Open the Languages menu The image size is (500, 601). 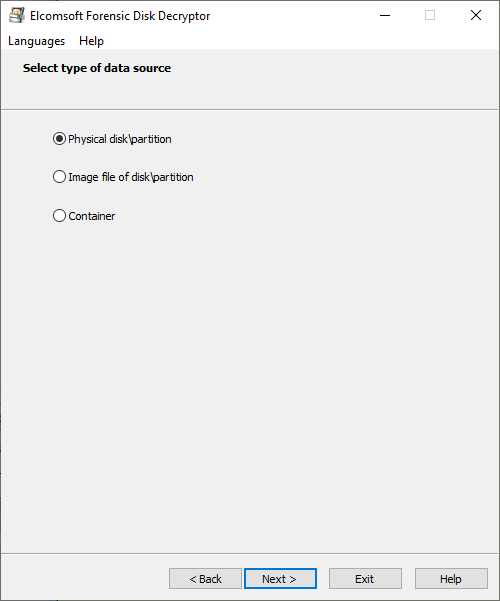[36, 41]
